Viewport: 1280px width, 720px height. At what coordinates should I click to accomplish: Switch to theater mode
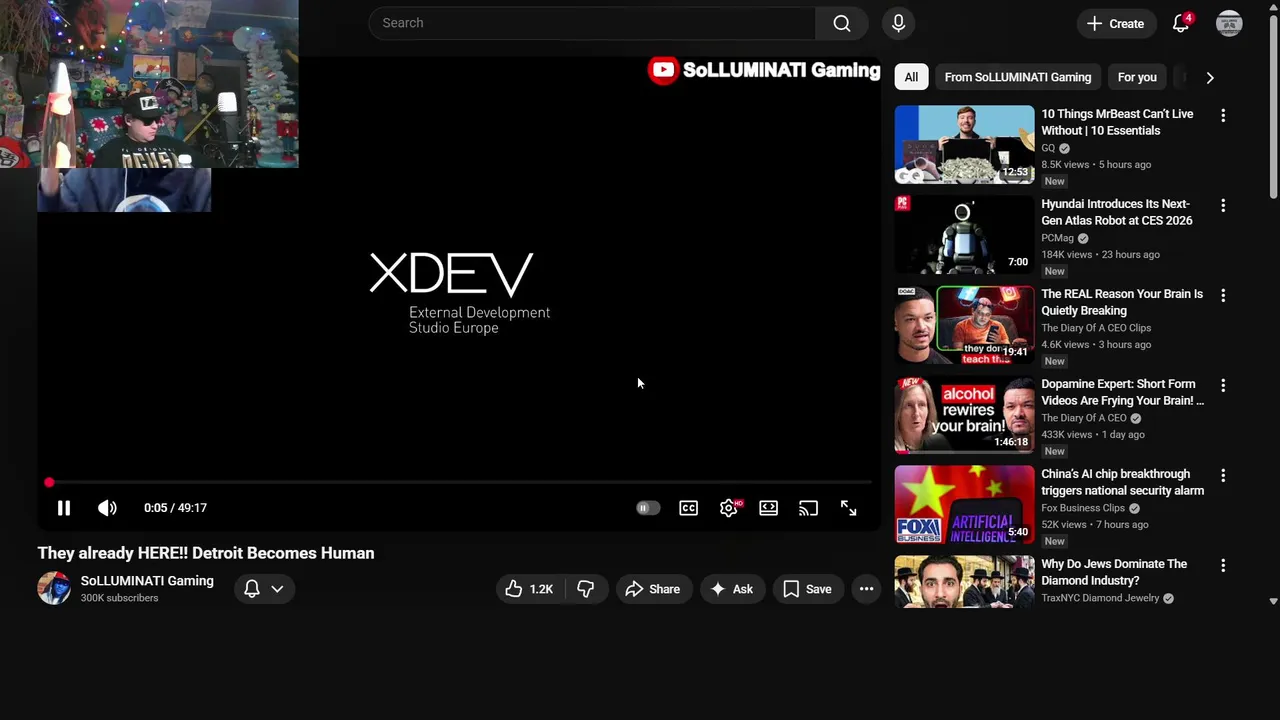[768, 508]
